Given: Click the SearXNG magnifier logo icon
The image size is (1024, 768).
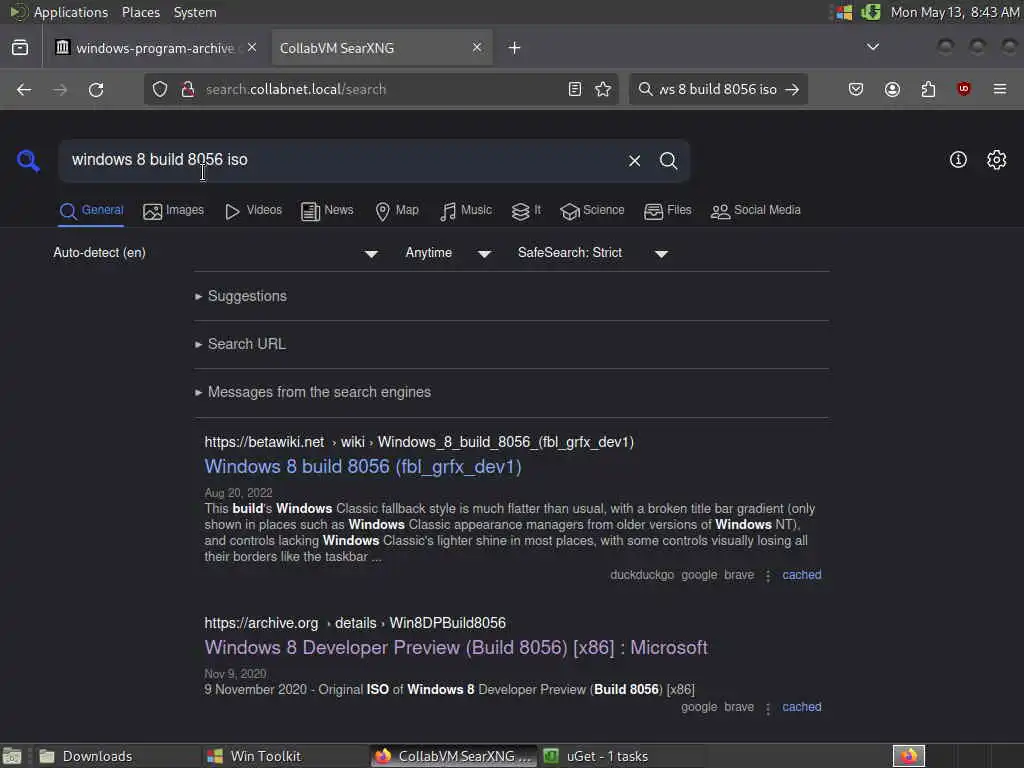Looking at the screenshot, I should [28, 160].
